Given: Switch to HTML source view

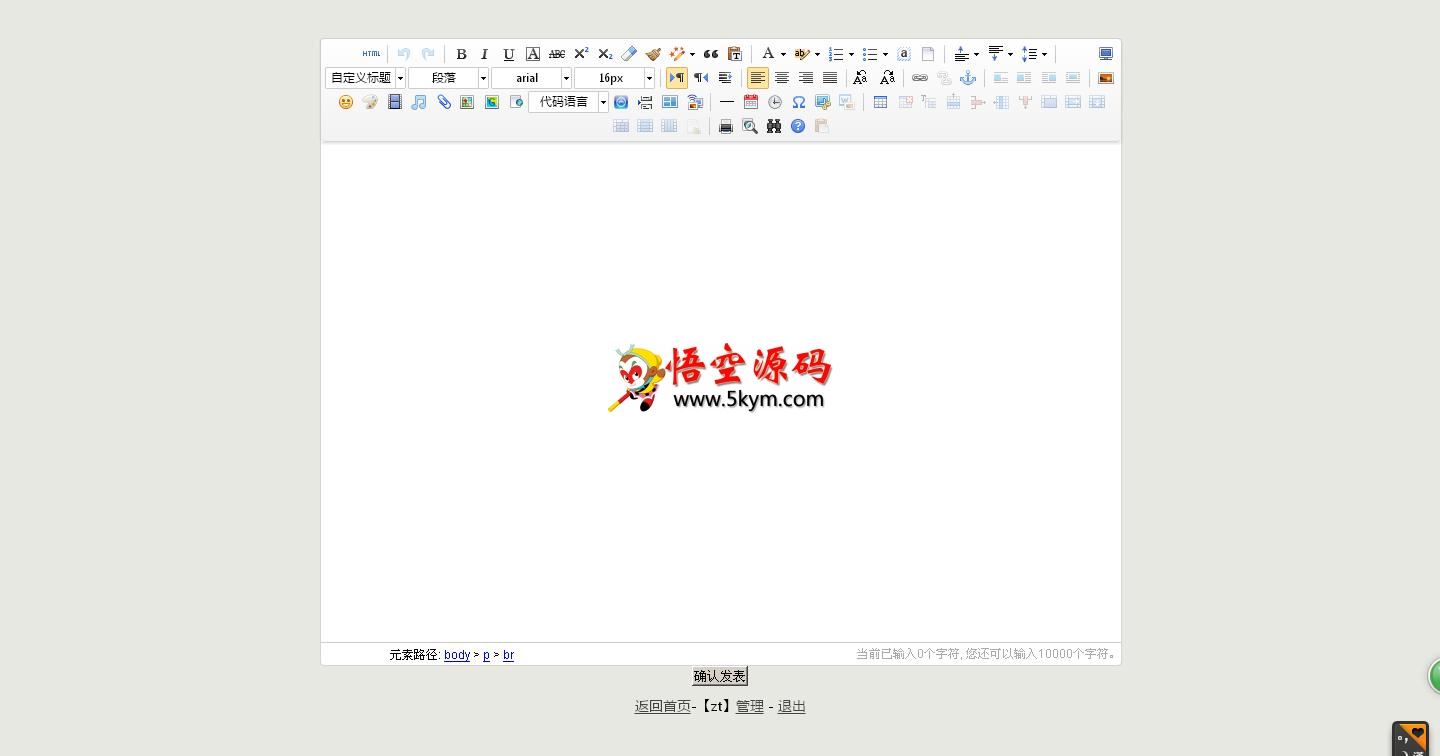Looking at the screenshot, I should coord(371,54).
